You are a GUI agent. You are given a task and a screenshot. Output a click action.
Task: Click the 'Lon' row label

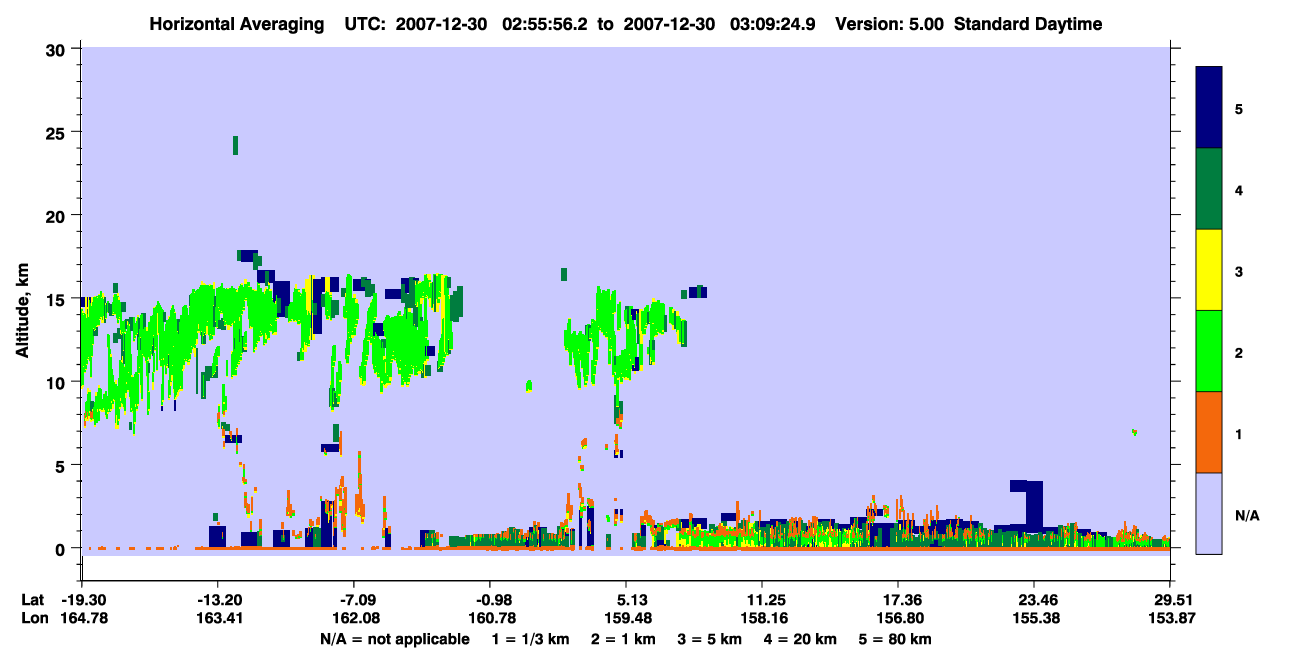33,618
